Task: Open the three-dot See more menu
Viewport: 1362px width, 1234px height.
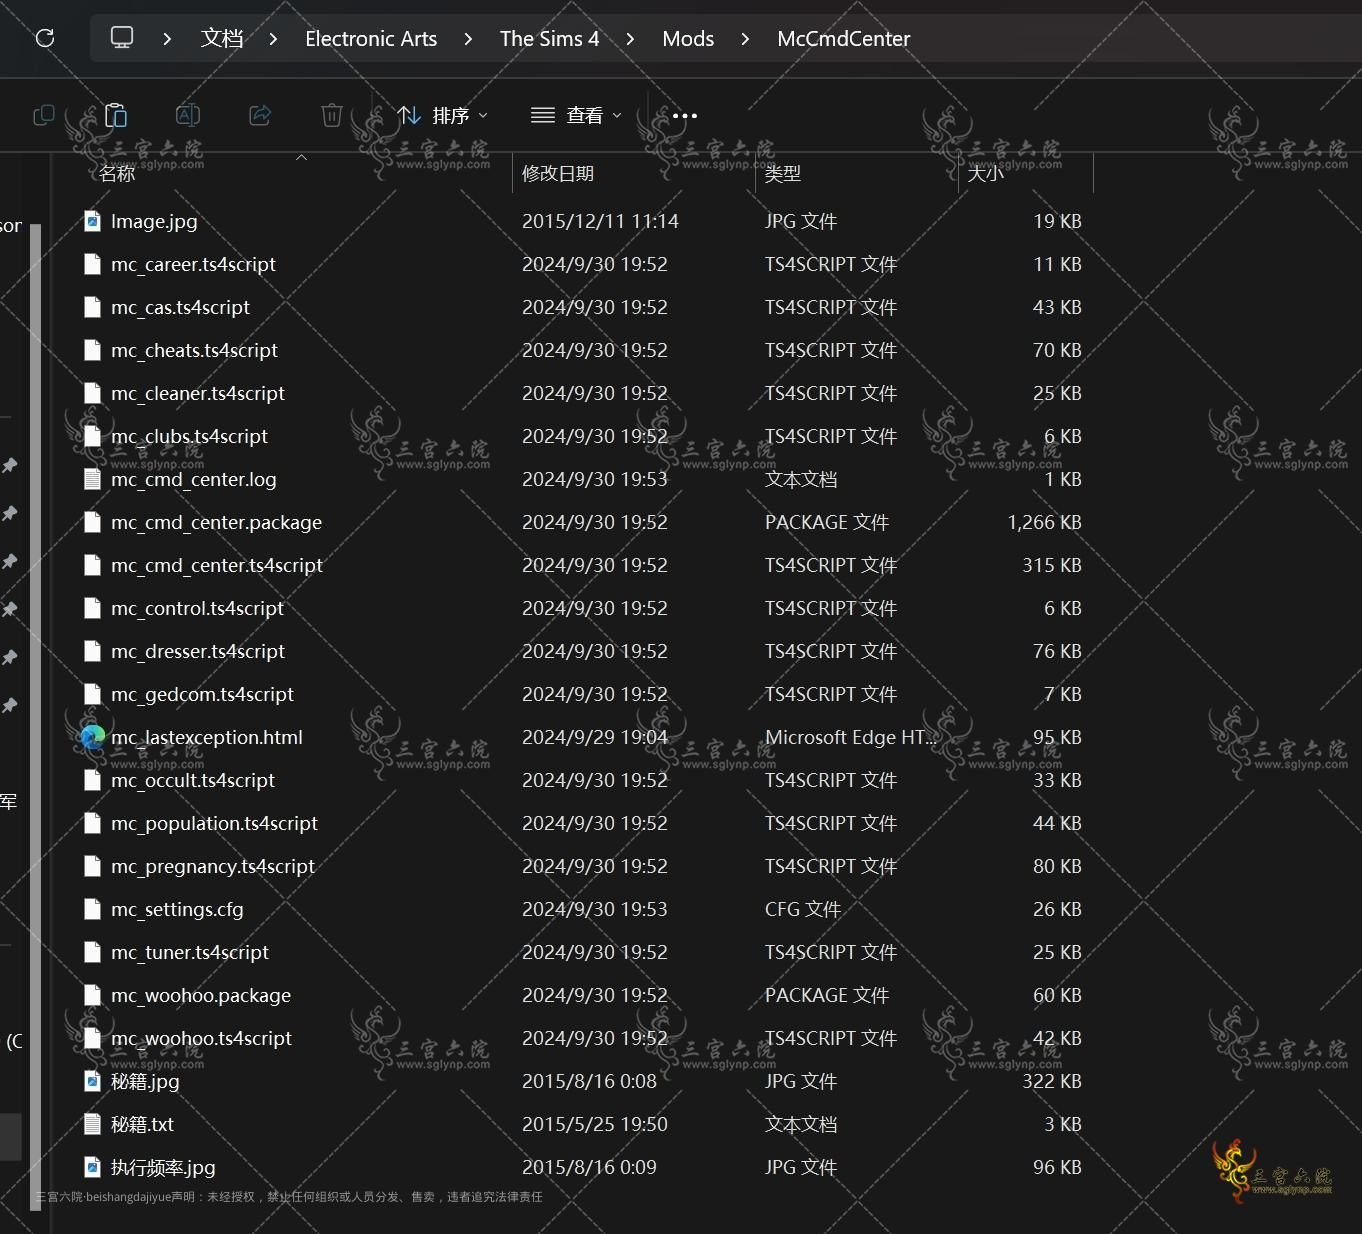Action: click(x=685, y=116)
